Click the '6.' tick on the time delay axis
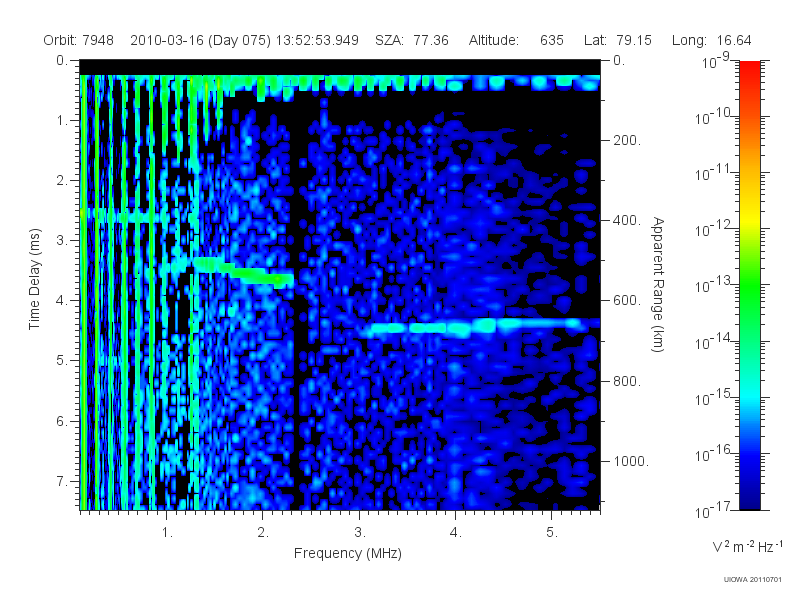This screenshot has height=600, width=800. pos(62,421)
